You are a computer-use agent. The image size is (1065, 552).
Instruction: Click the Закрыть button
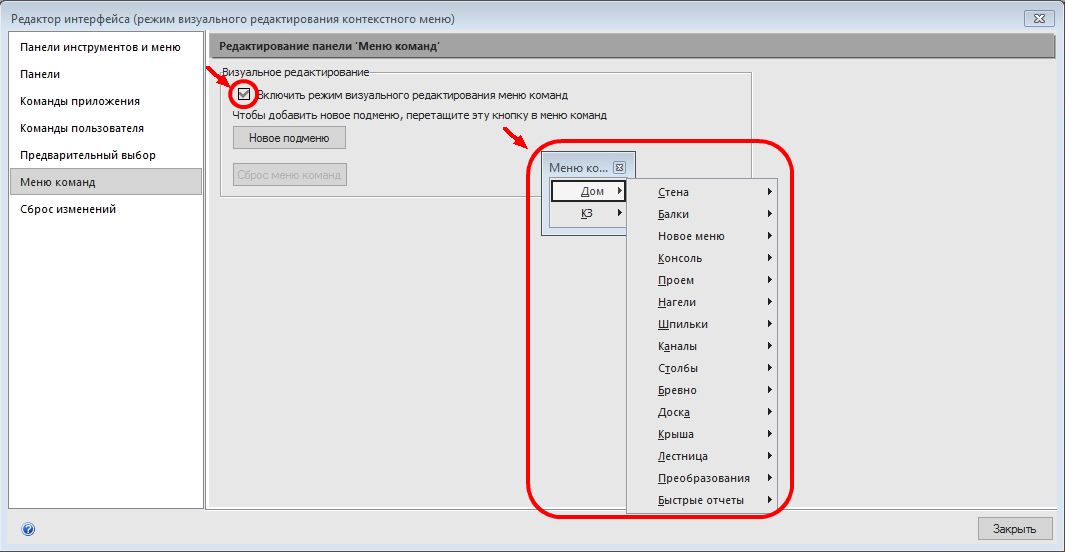coord(1015,528)
